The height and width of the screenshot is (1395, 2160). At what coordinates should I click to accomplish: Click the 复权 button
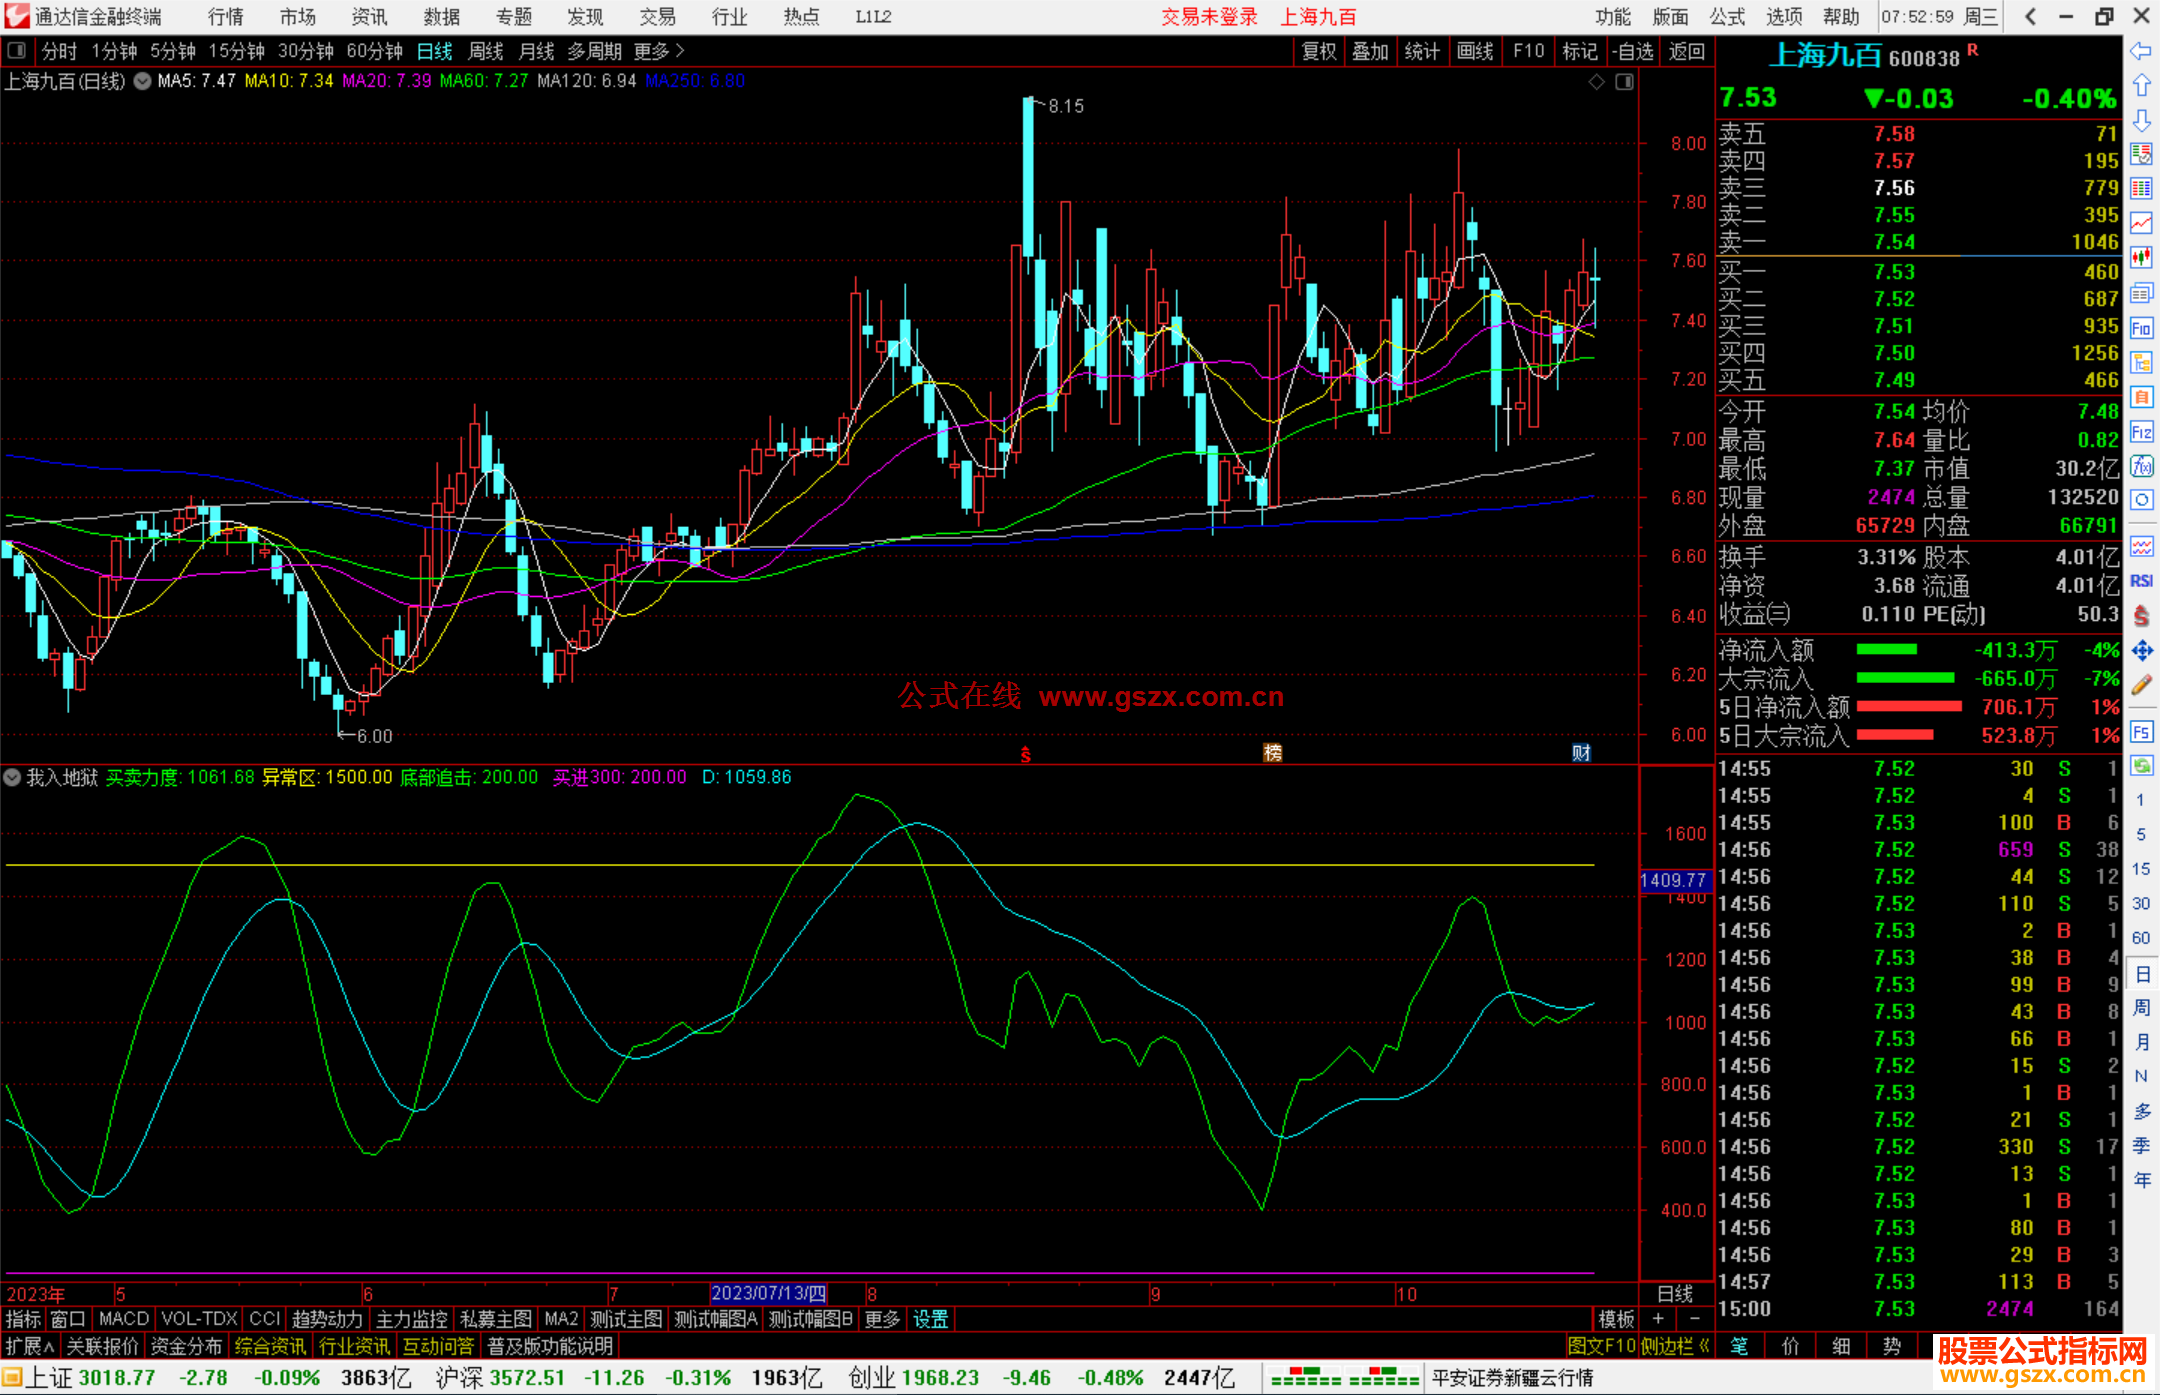click(1318, 51)
